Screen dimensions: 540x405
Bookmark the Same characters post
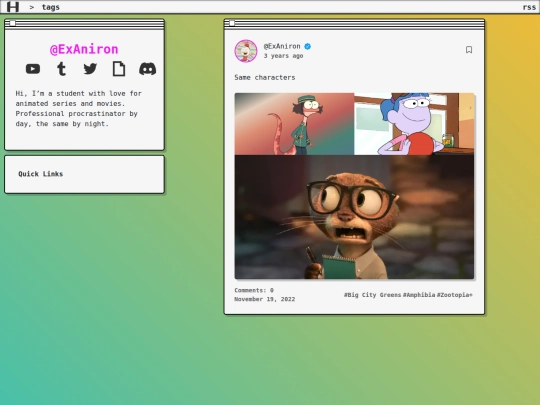469,50
